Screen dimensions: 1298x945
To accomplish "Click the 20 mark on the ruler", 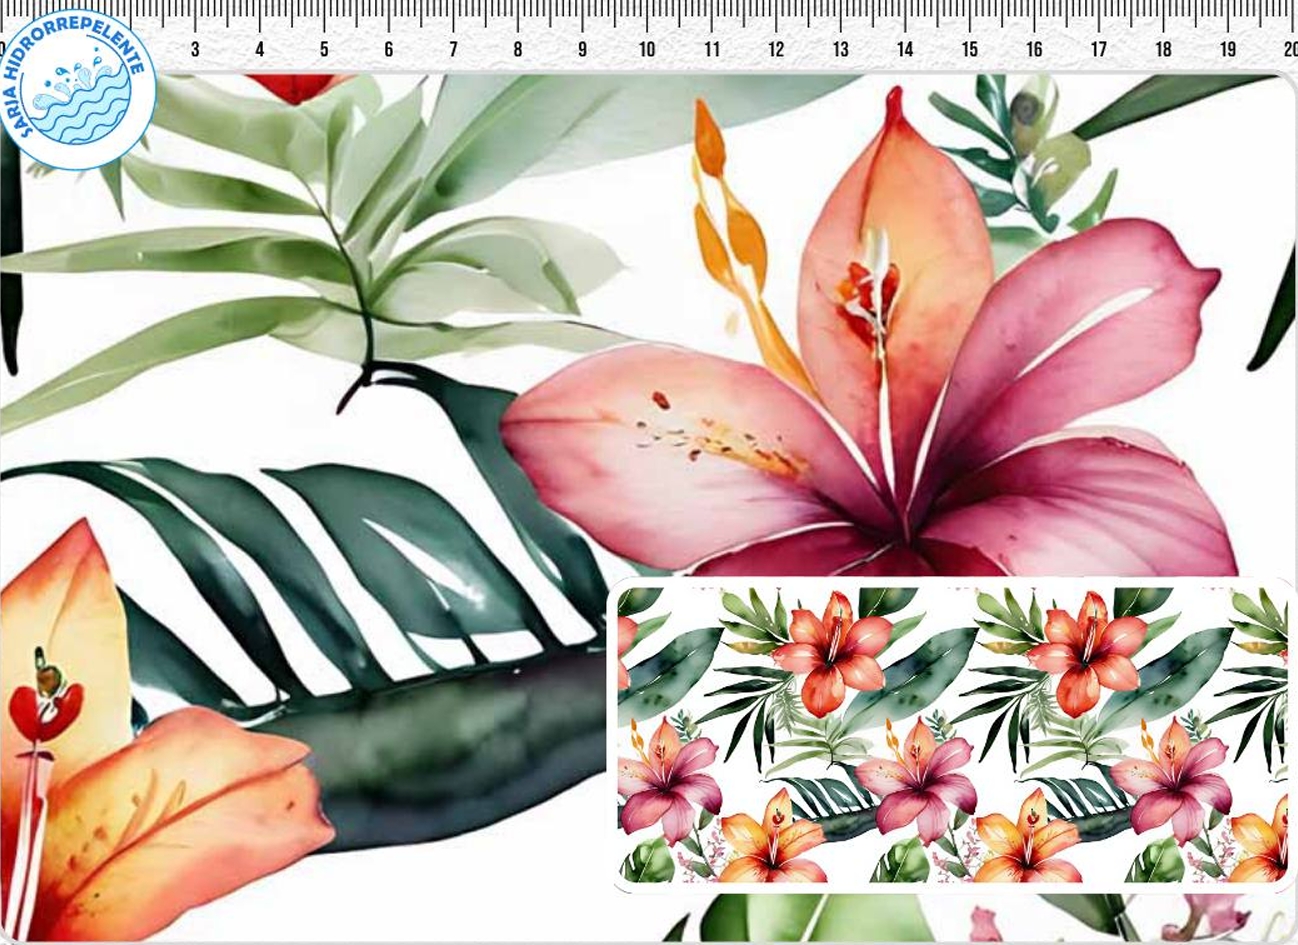I will click(x=1290, y=49).
